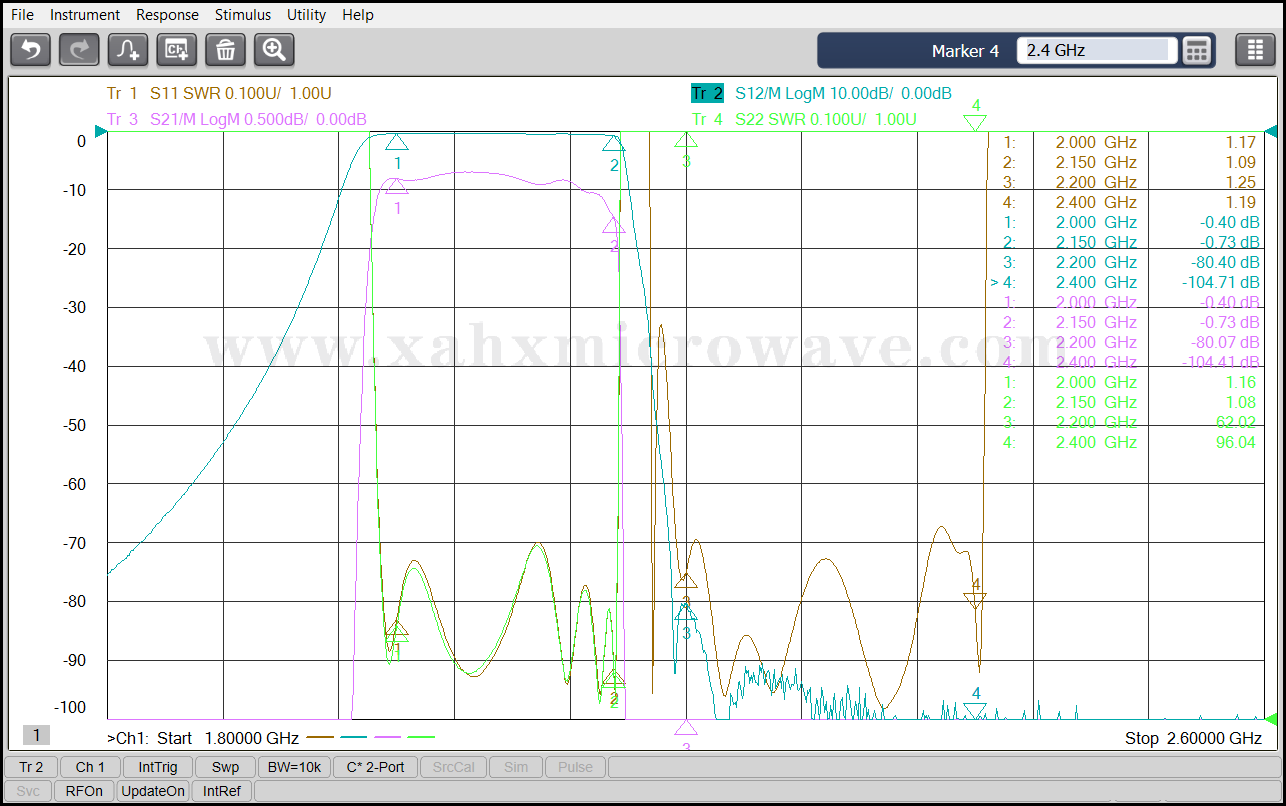Add a new channel window icon
This screenshot has width=1286, height=806.
pos(177,50)
